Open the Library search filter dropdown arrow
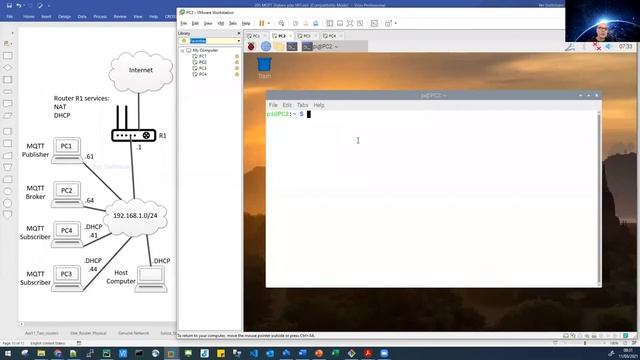640x360 pixels. tap(239, 41)
